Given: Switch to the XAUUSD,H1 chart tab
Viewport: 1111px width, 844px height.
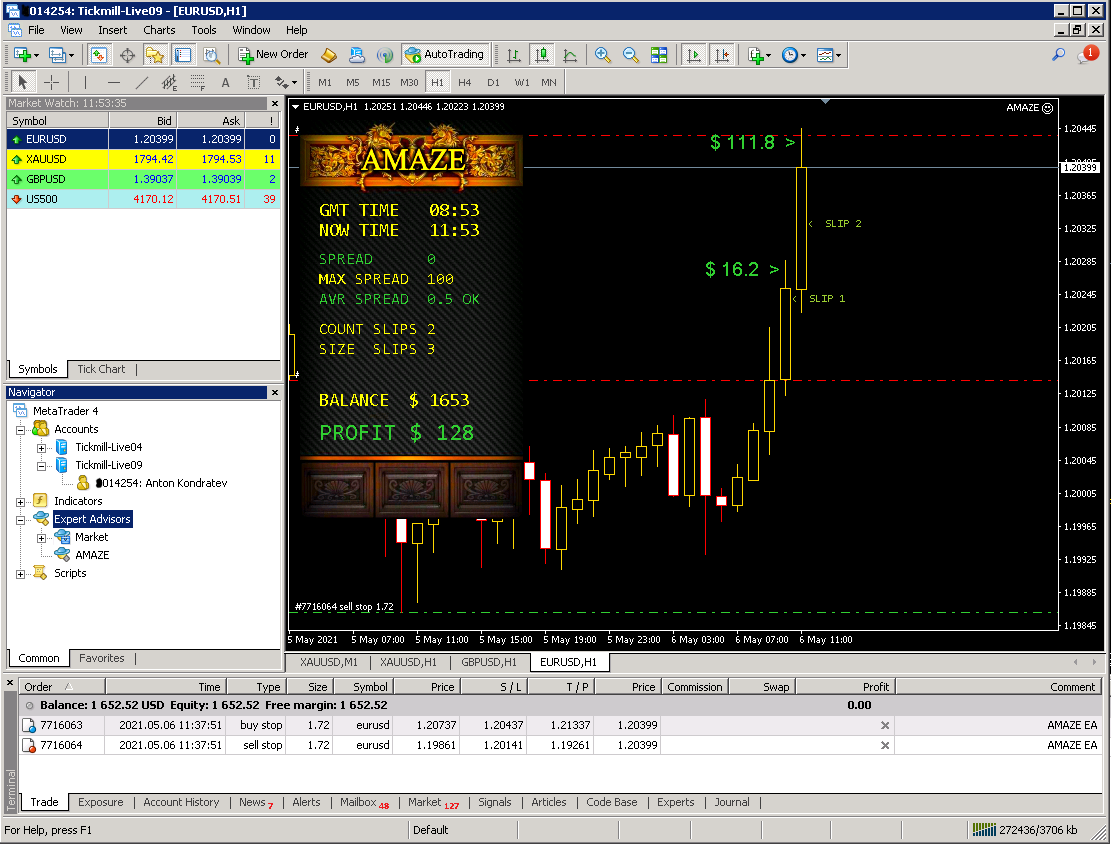Looking at the screenshot, I should tap(408, 662).
